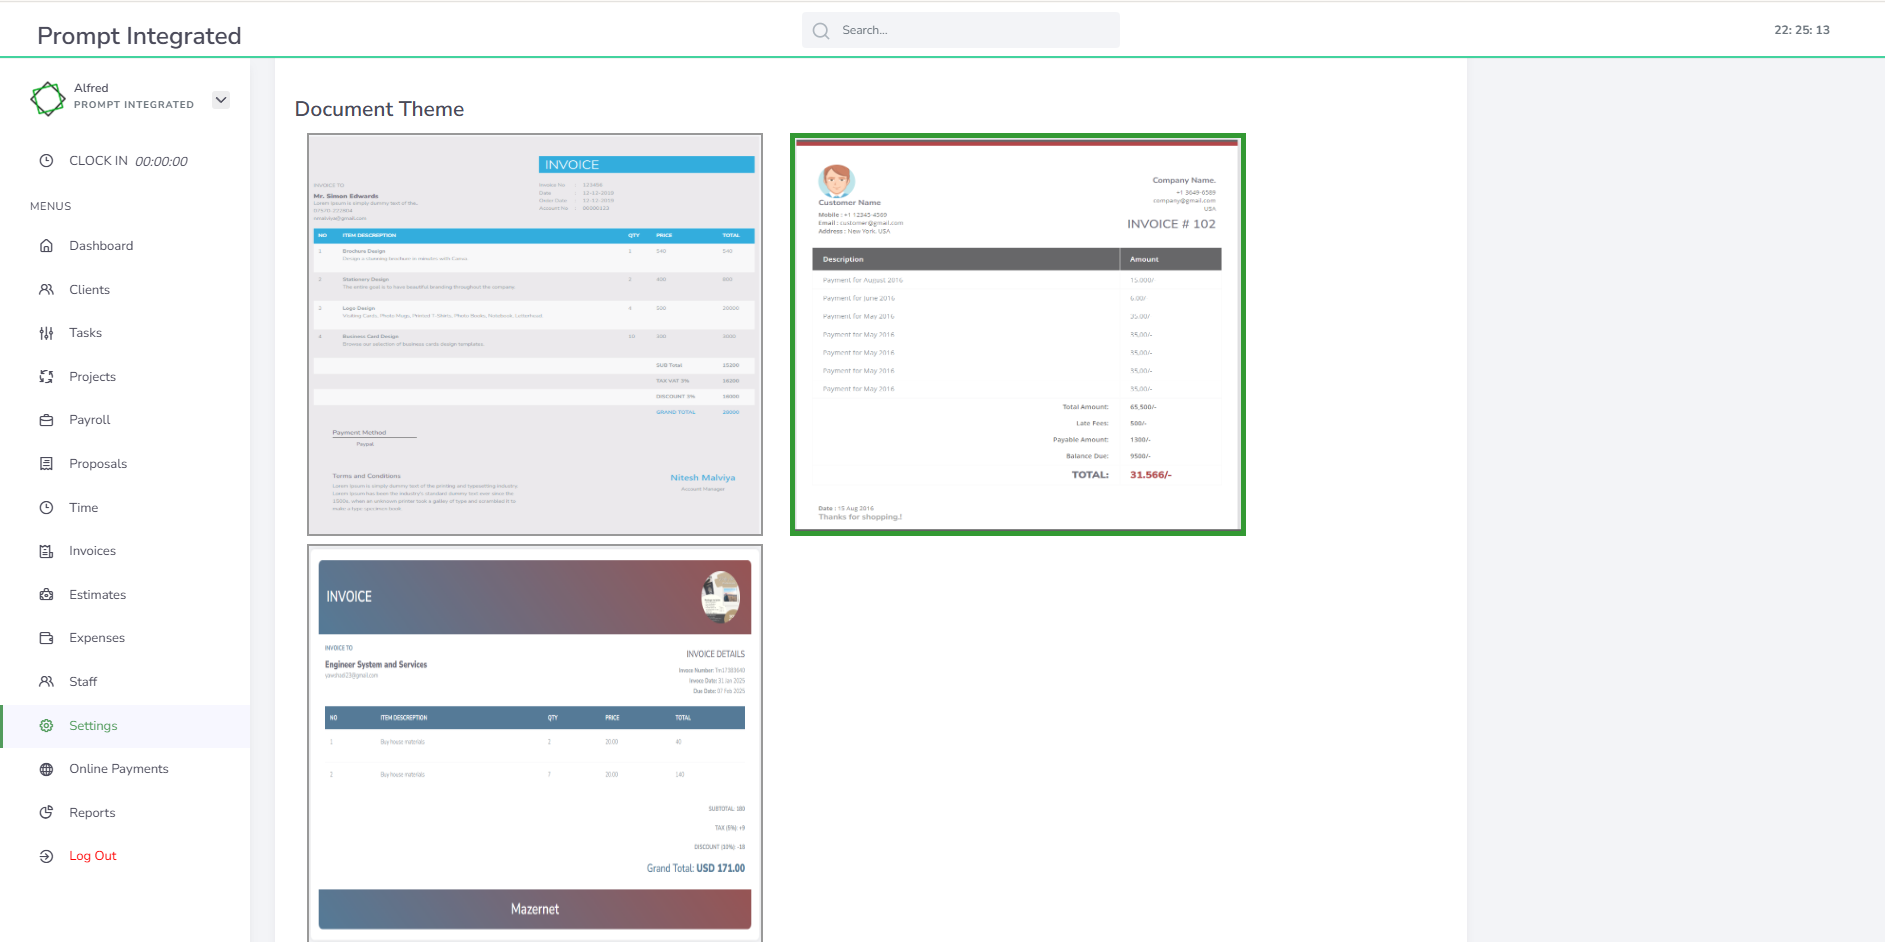Expand the Alfred profile dropdown chevron

(x=221, y=100)
